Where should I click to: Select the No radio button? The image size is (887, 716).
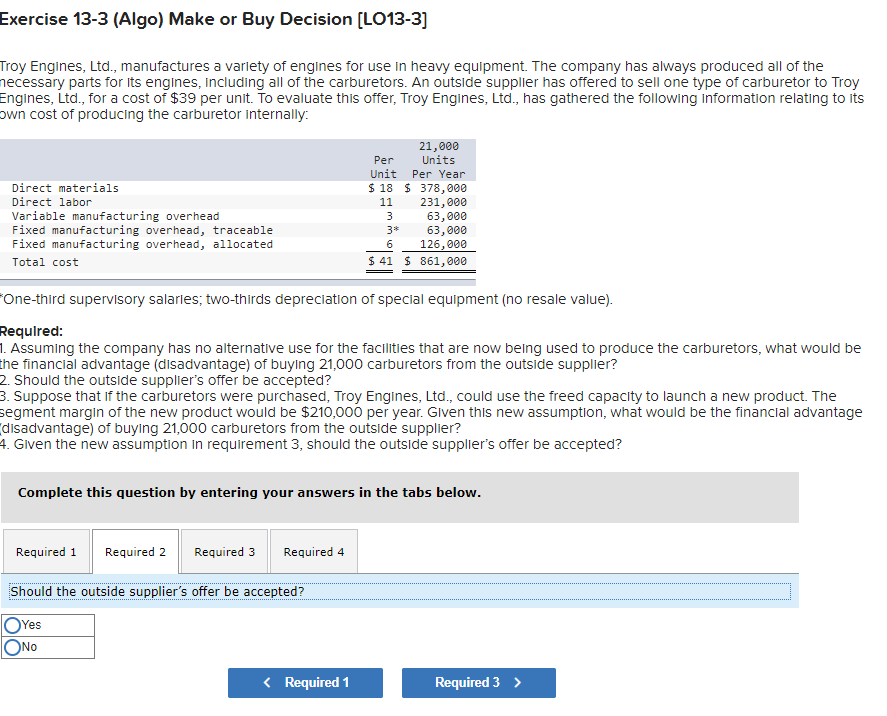pos(12,647)
